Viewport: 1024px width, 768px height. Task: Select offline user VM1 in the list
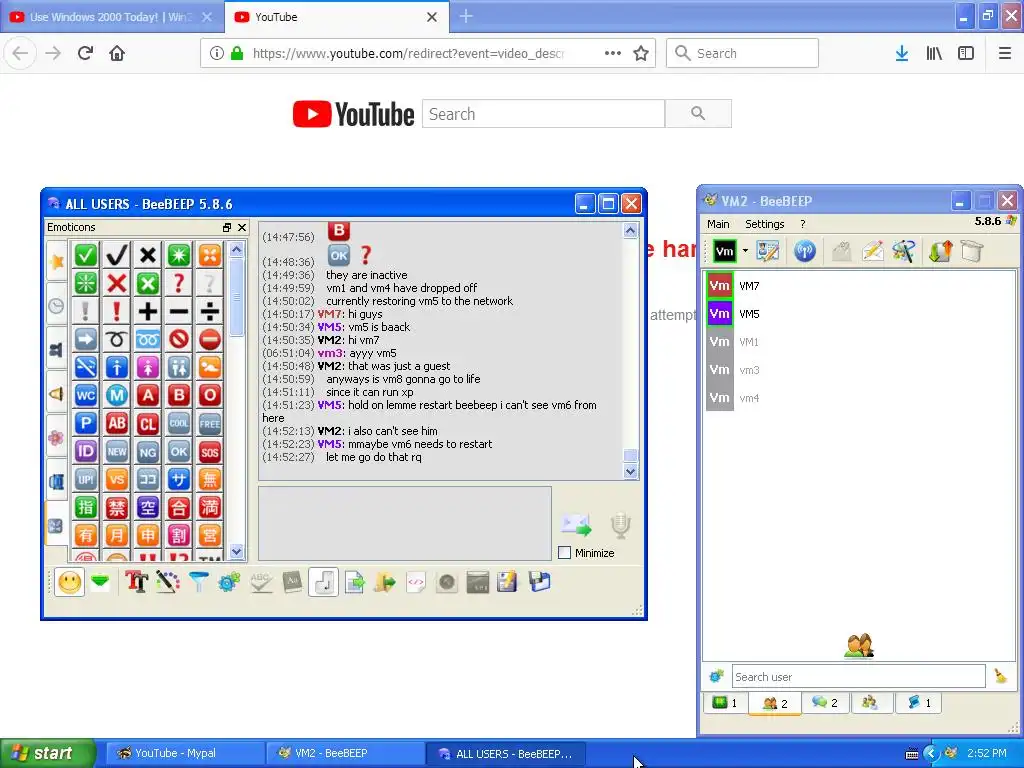[x=859, y=342]
